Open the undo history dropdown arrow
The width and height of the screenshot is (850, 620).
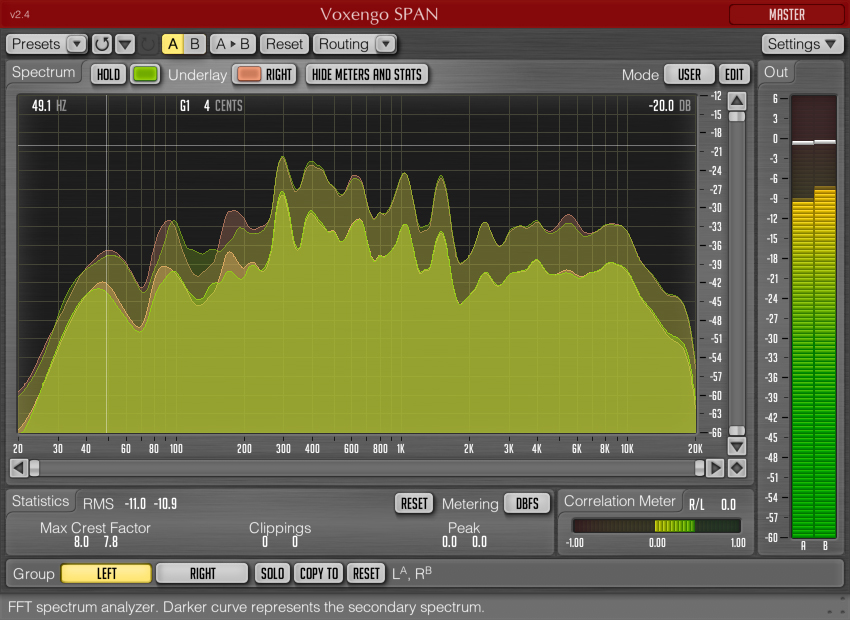point(125,44)
